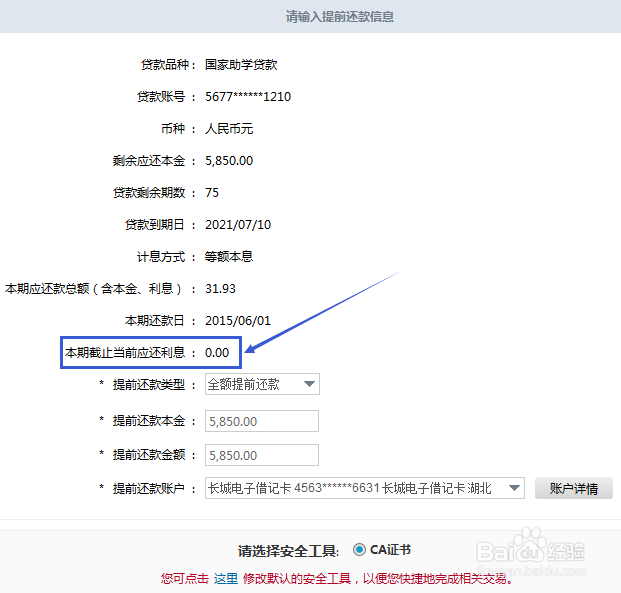The image size is (621, 593).
Task: Open the 提前还款类型 dropdown showing 全额提前还款
Action: [x=262, y=384]
